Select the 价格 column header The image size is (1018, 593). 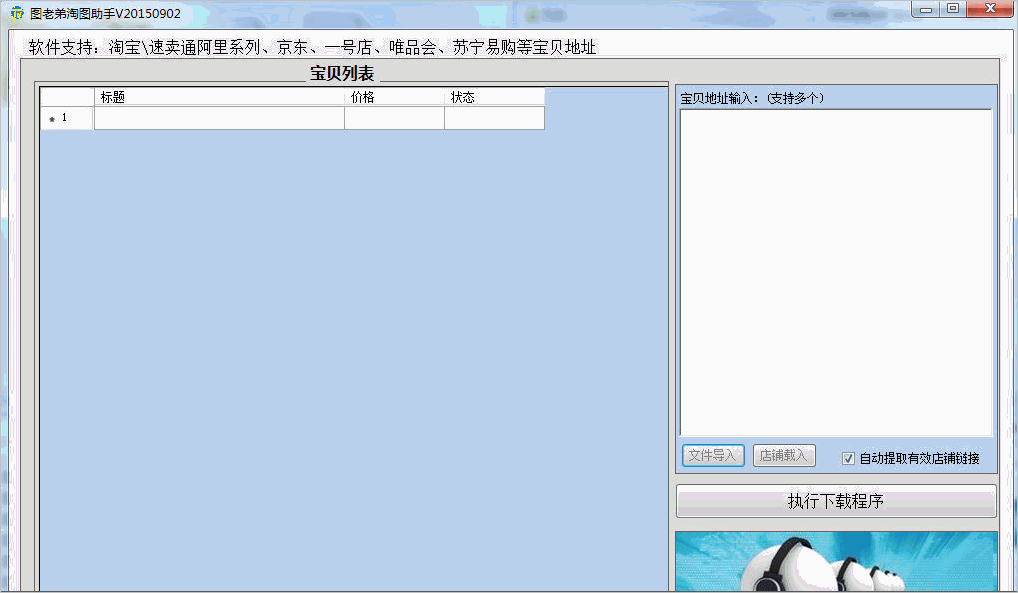394,97
